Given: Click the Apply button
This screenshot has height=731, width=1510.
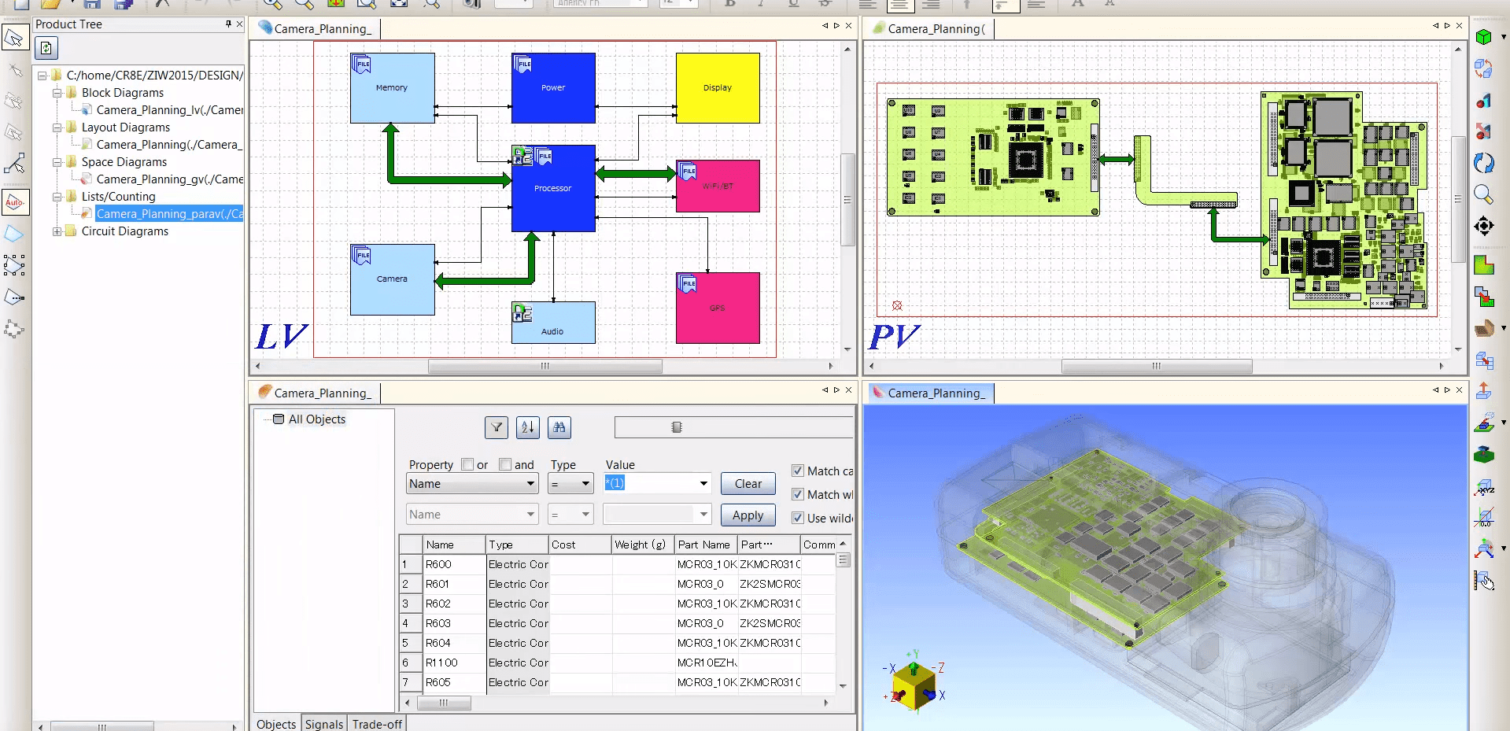Looking at the screenshot, I should click(748, 516).
